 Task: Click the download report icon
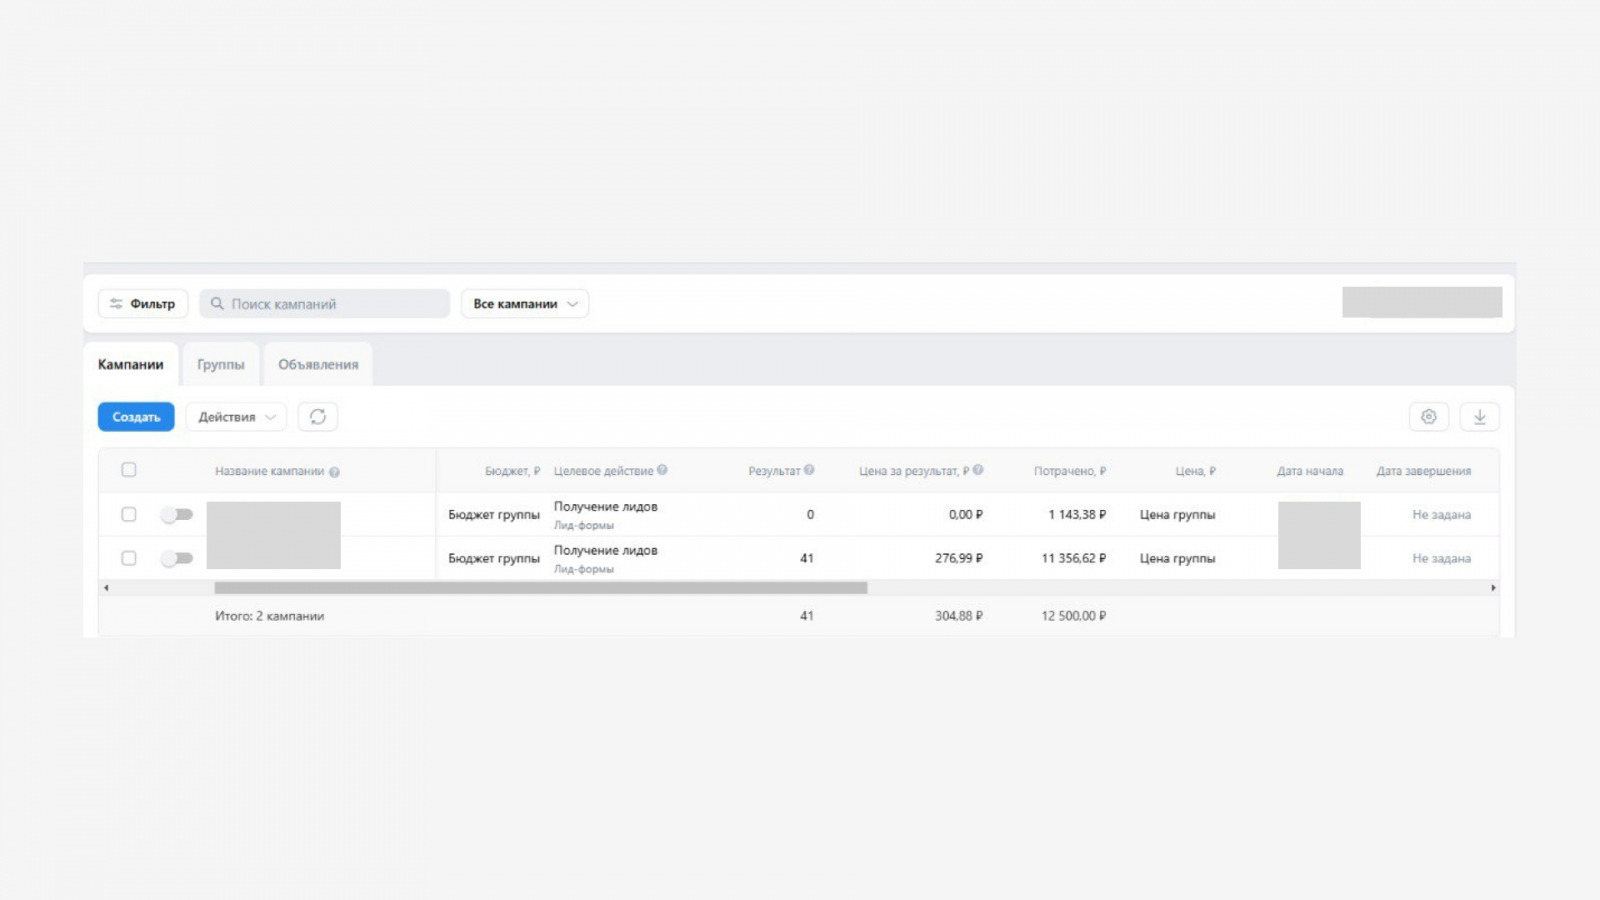1479,417
